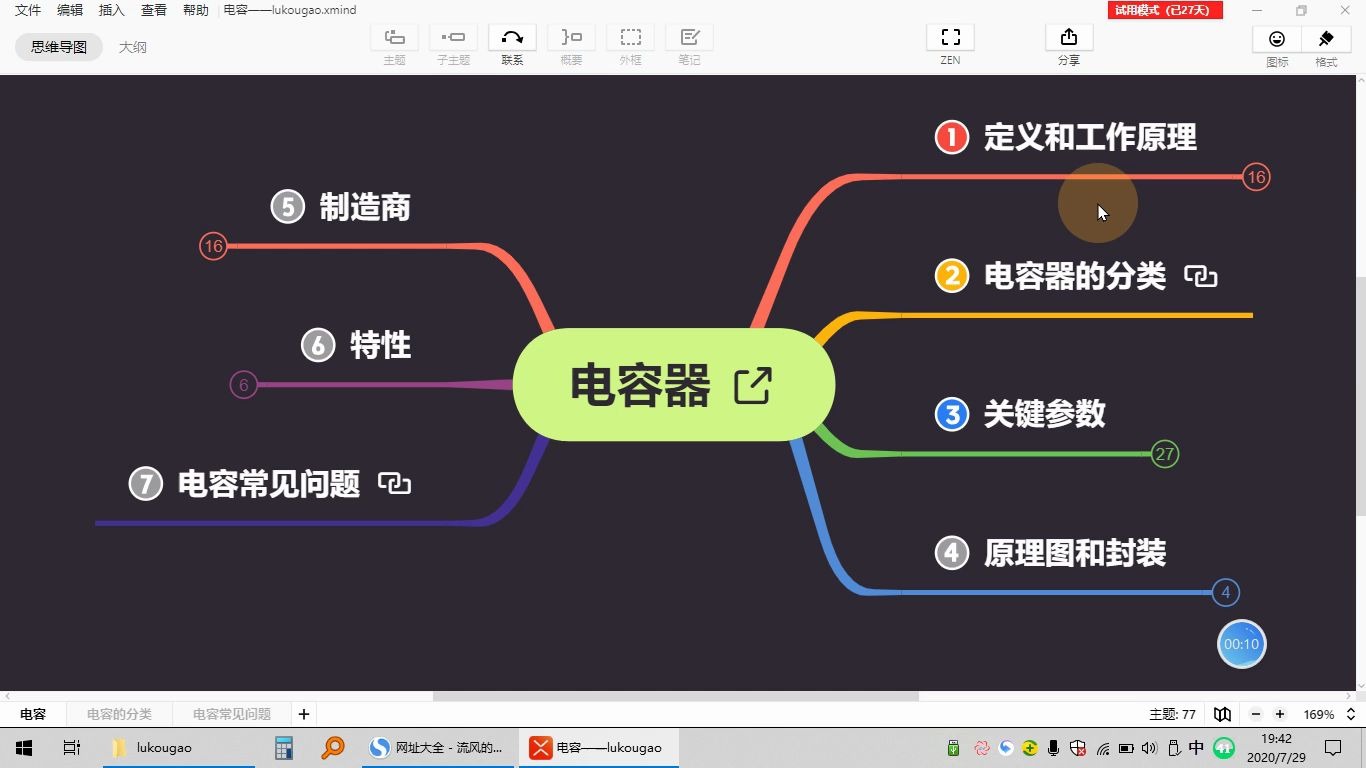Screen dimensions: 1366x768
Task: Click the 主题: 77 topic count
Action: [x=1172, y=714]
